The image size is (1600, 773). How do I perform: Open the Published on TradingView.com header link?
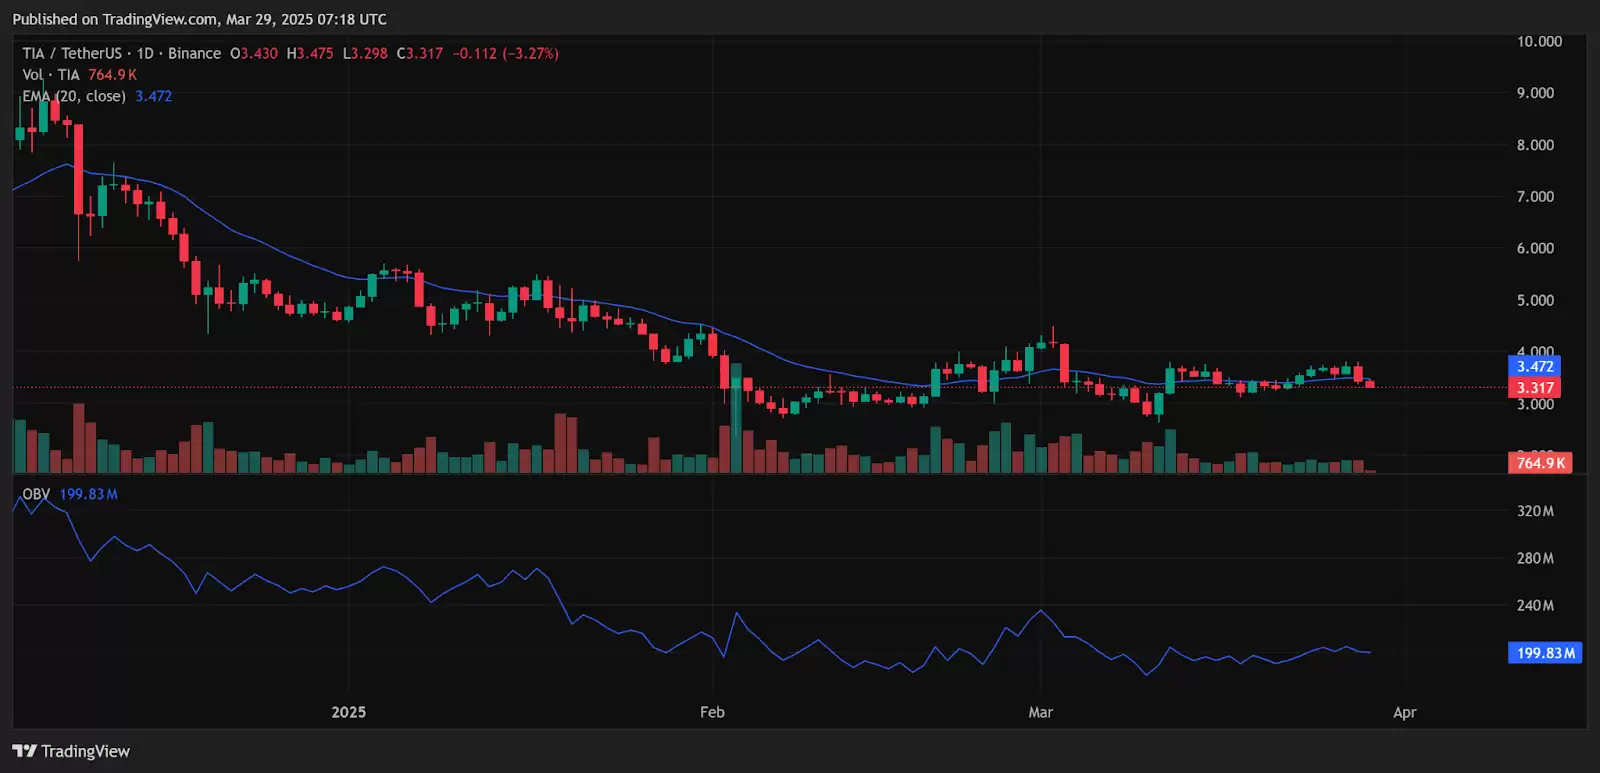tap(199, 19)
